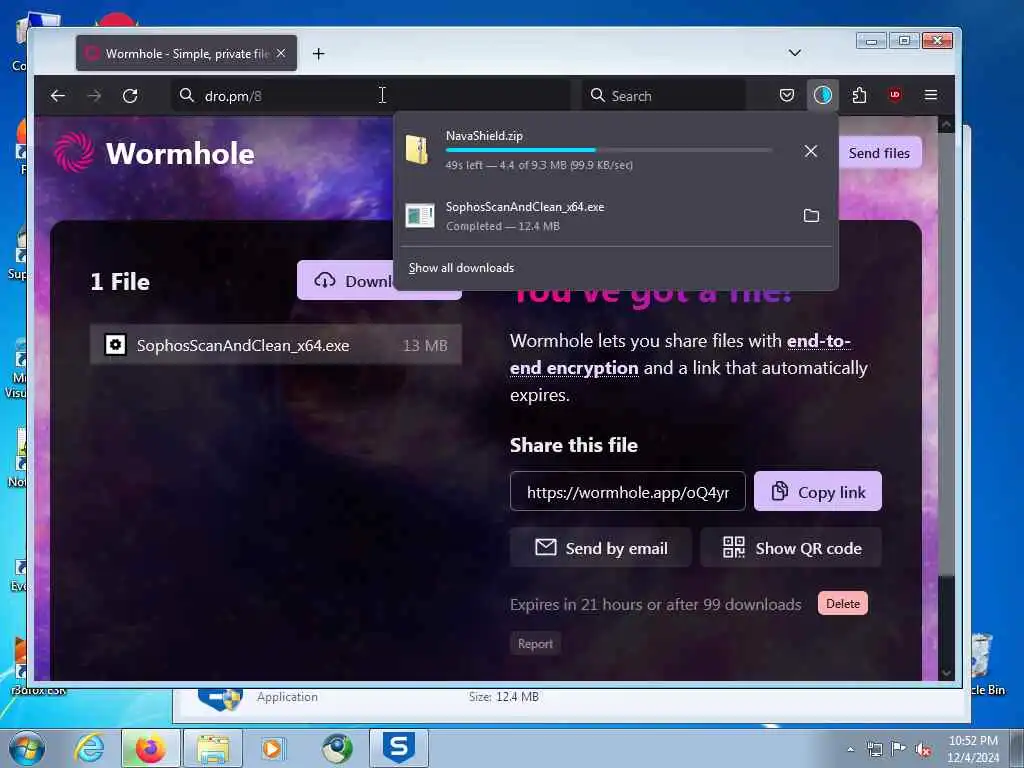The image size is (1024, 768).
Task: Select the Wormhole browser tab
Action: 186,53
